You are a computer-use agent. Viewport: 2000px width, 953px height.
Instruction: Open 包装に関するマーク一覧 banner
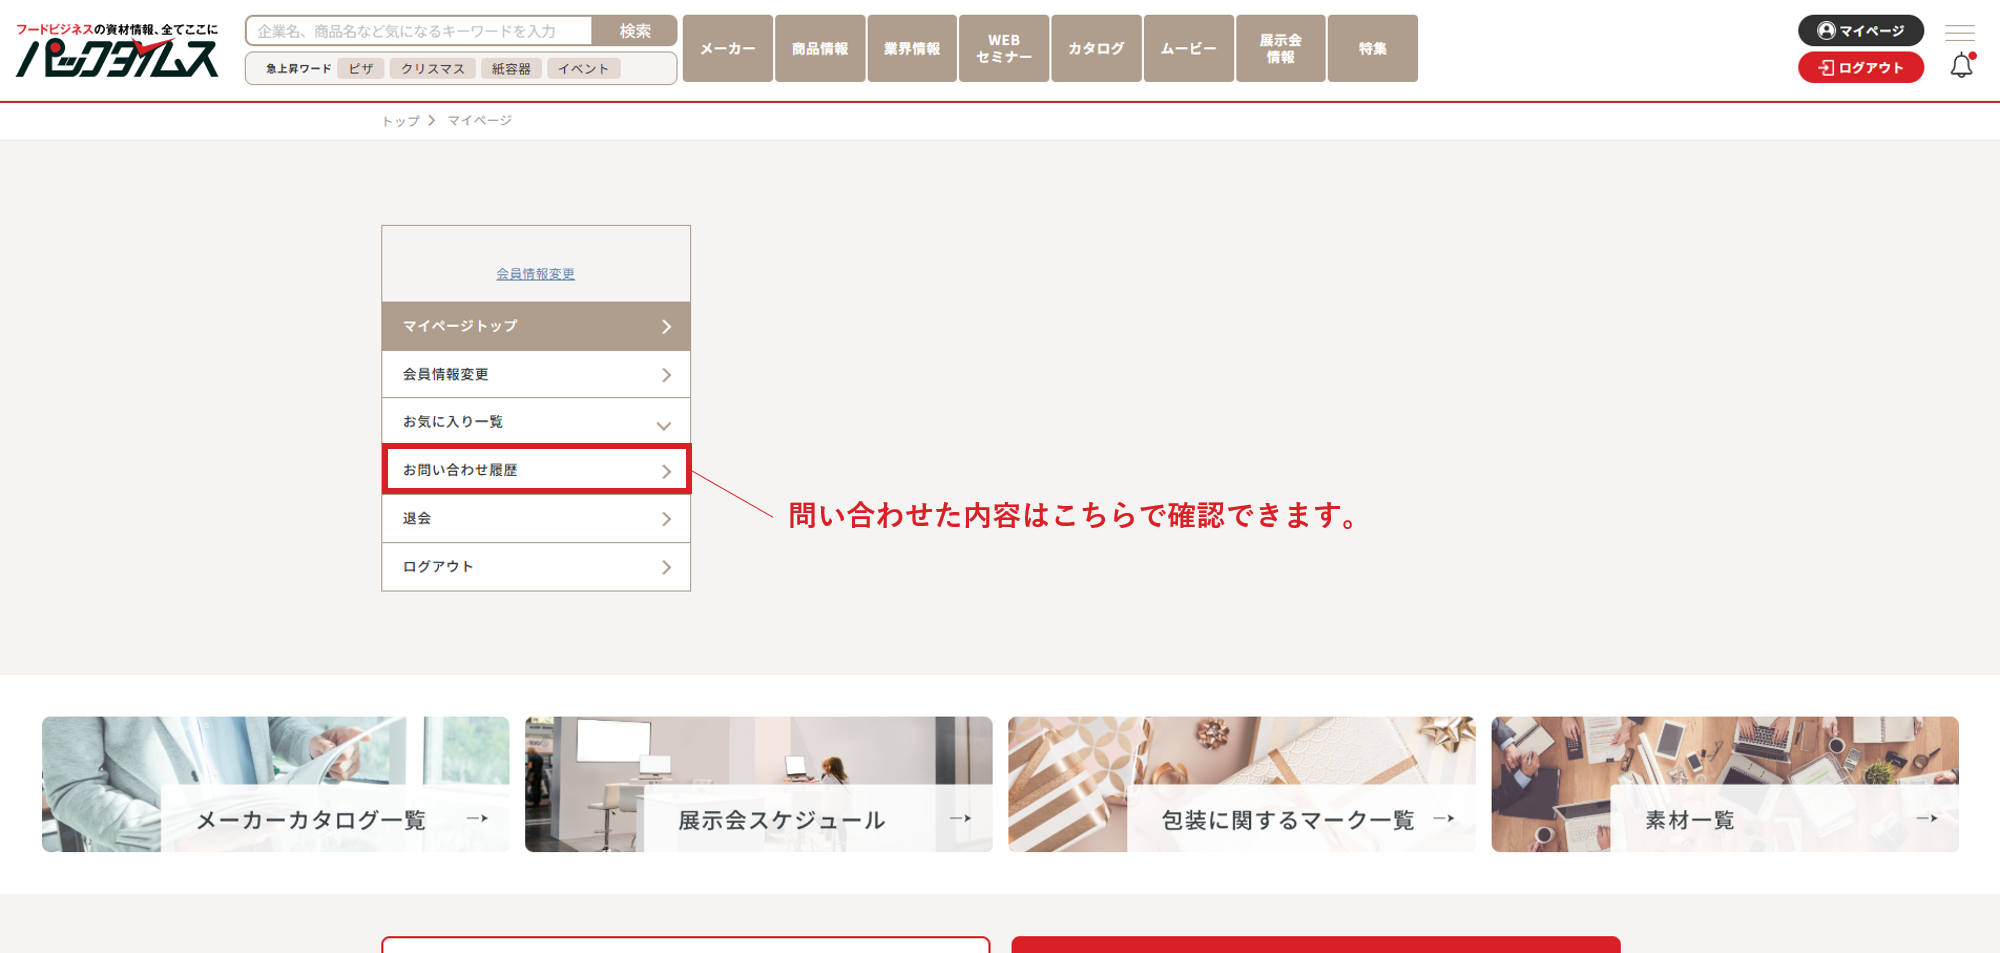point(1241,784)
